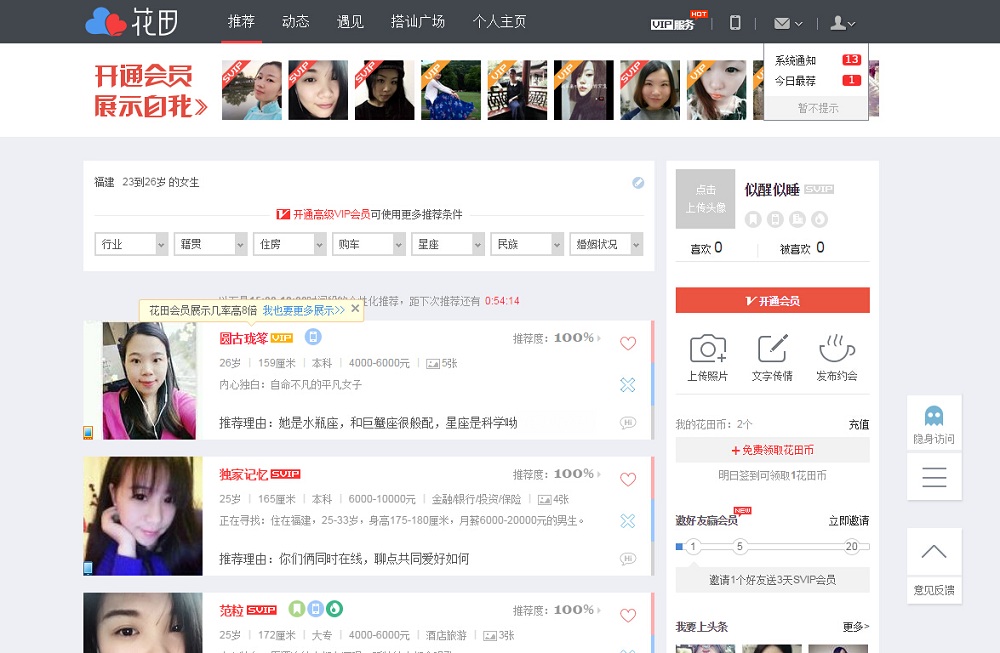Switch to the 推荐 tab
The height and width of the screenshot is (653, 1000).
coord(241,22)
